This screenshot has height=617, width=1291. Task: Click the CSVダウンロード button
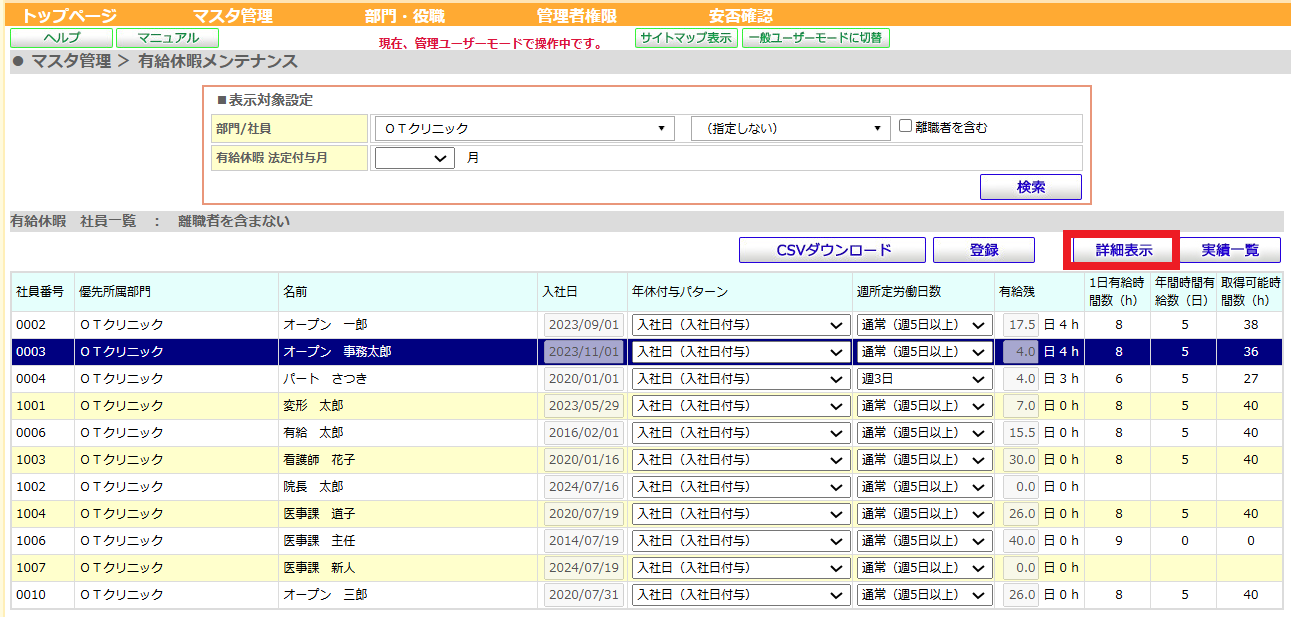(834, 250)
